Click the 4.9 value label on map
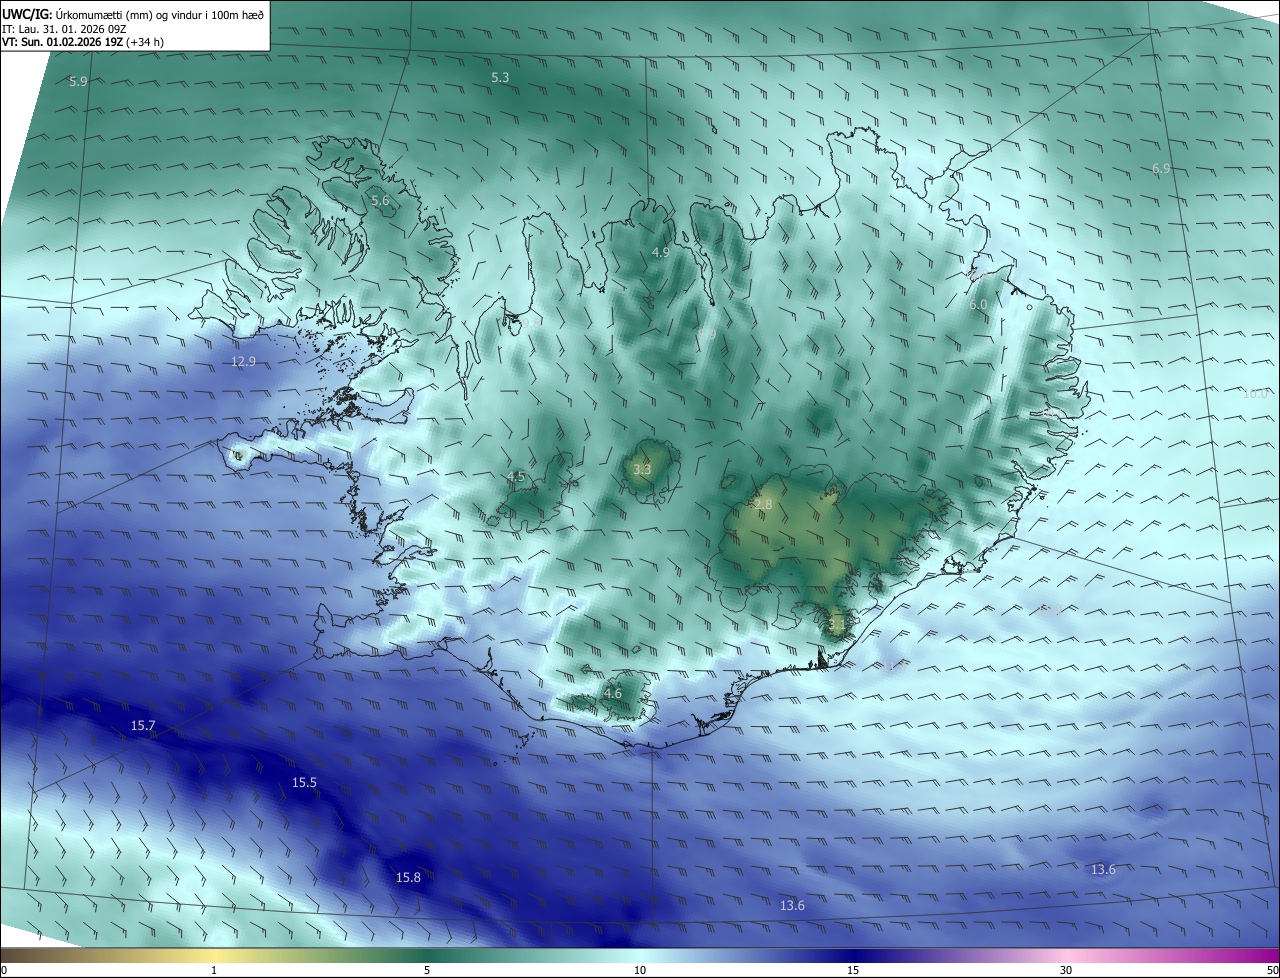The width and height of the screenshot is (1280, 978). click(x=661, y=252)
